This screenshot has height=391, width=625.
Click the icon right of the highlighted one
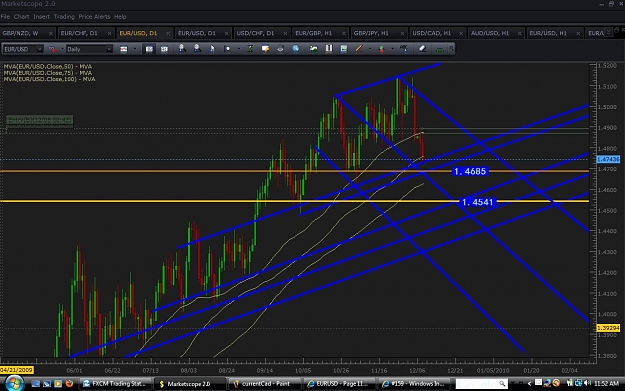(x=164, y=49)
